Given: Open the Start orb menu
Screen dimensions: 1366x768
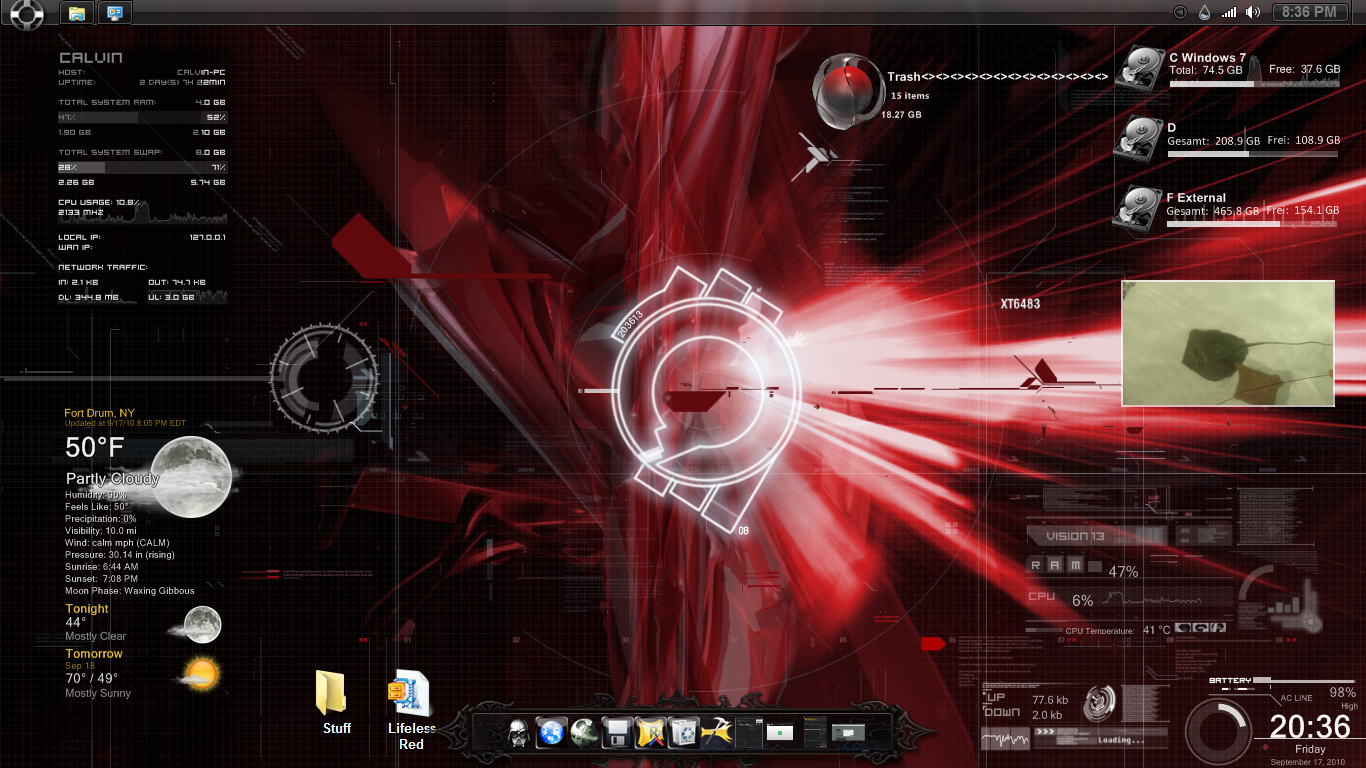Looking at the screenshot, I should coord(27,13).
